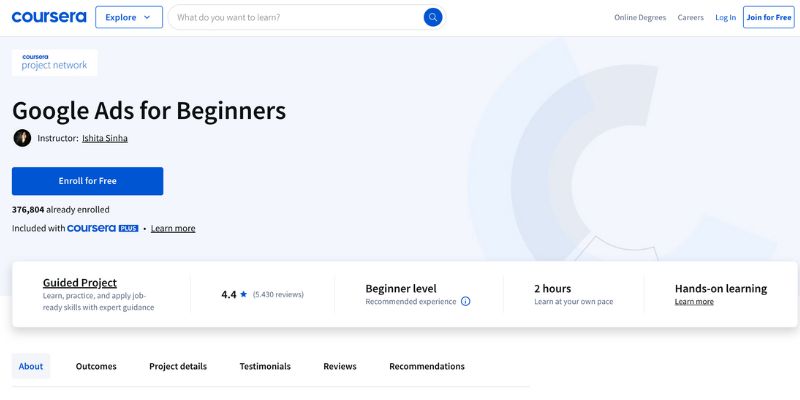800x400 pixels.
Task: Open Careers link
Action: (x=690, y=17)
